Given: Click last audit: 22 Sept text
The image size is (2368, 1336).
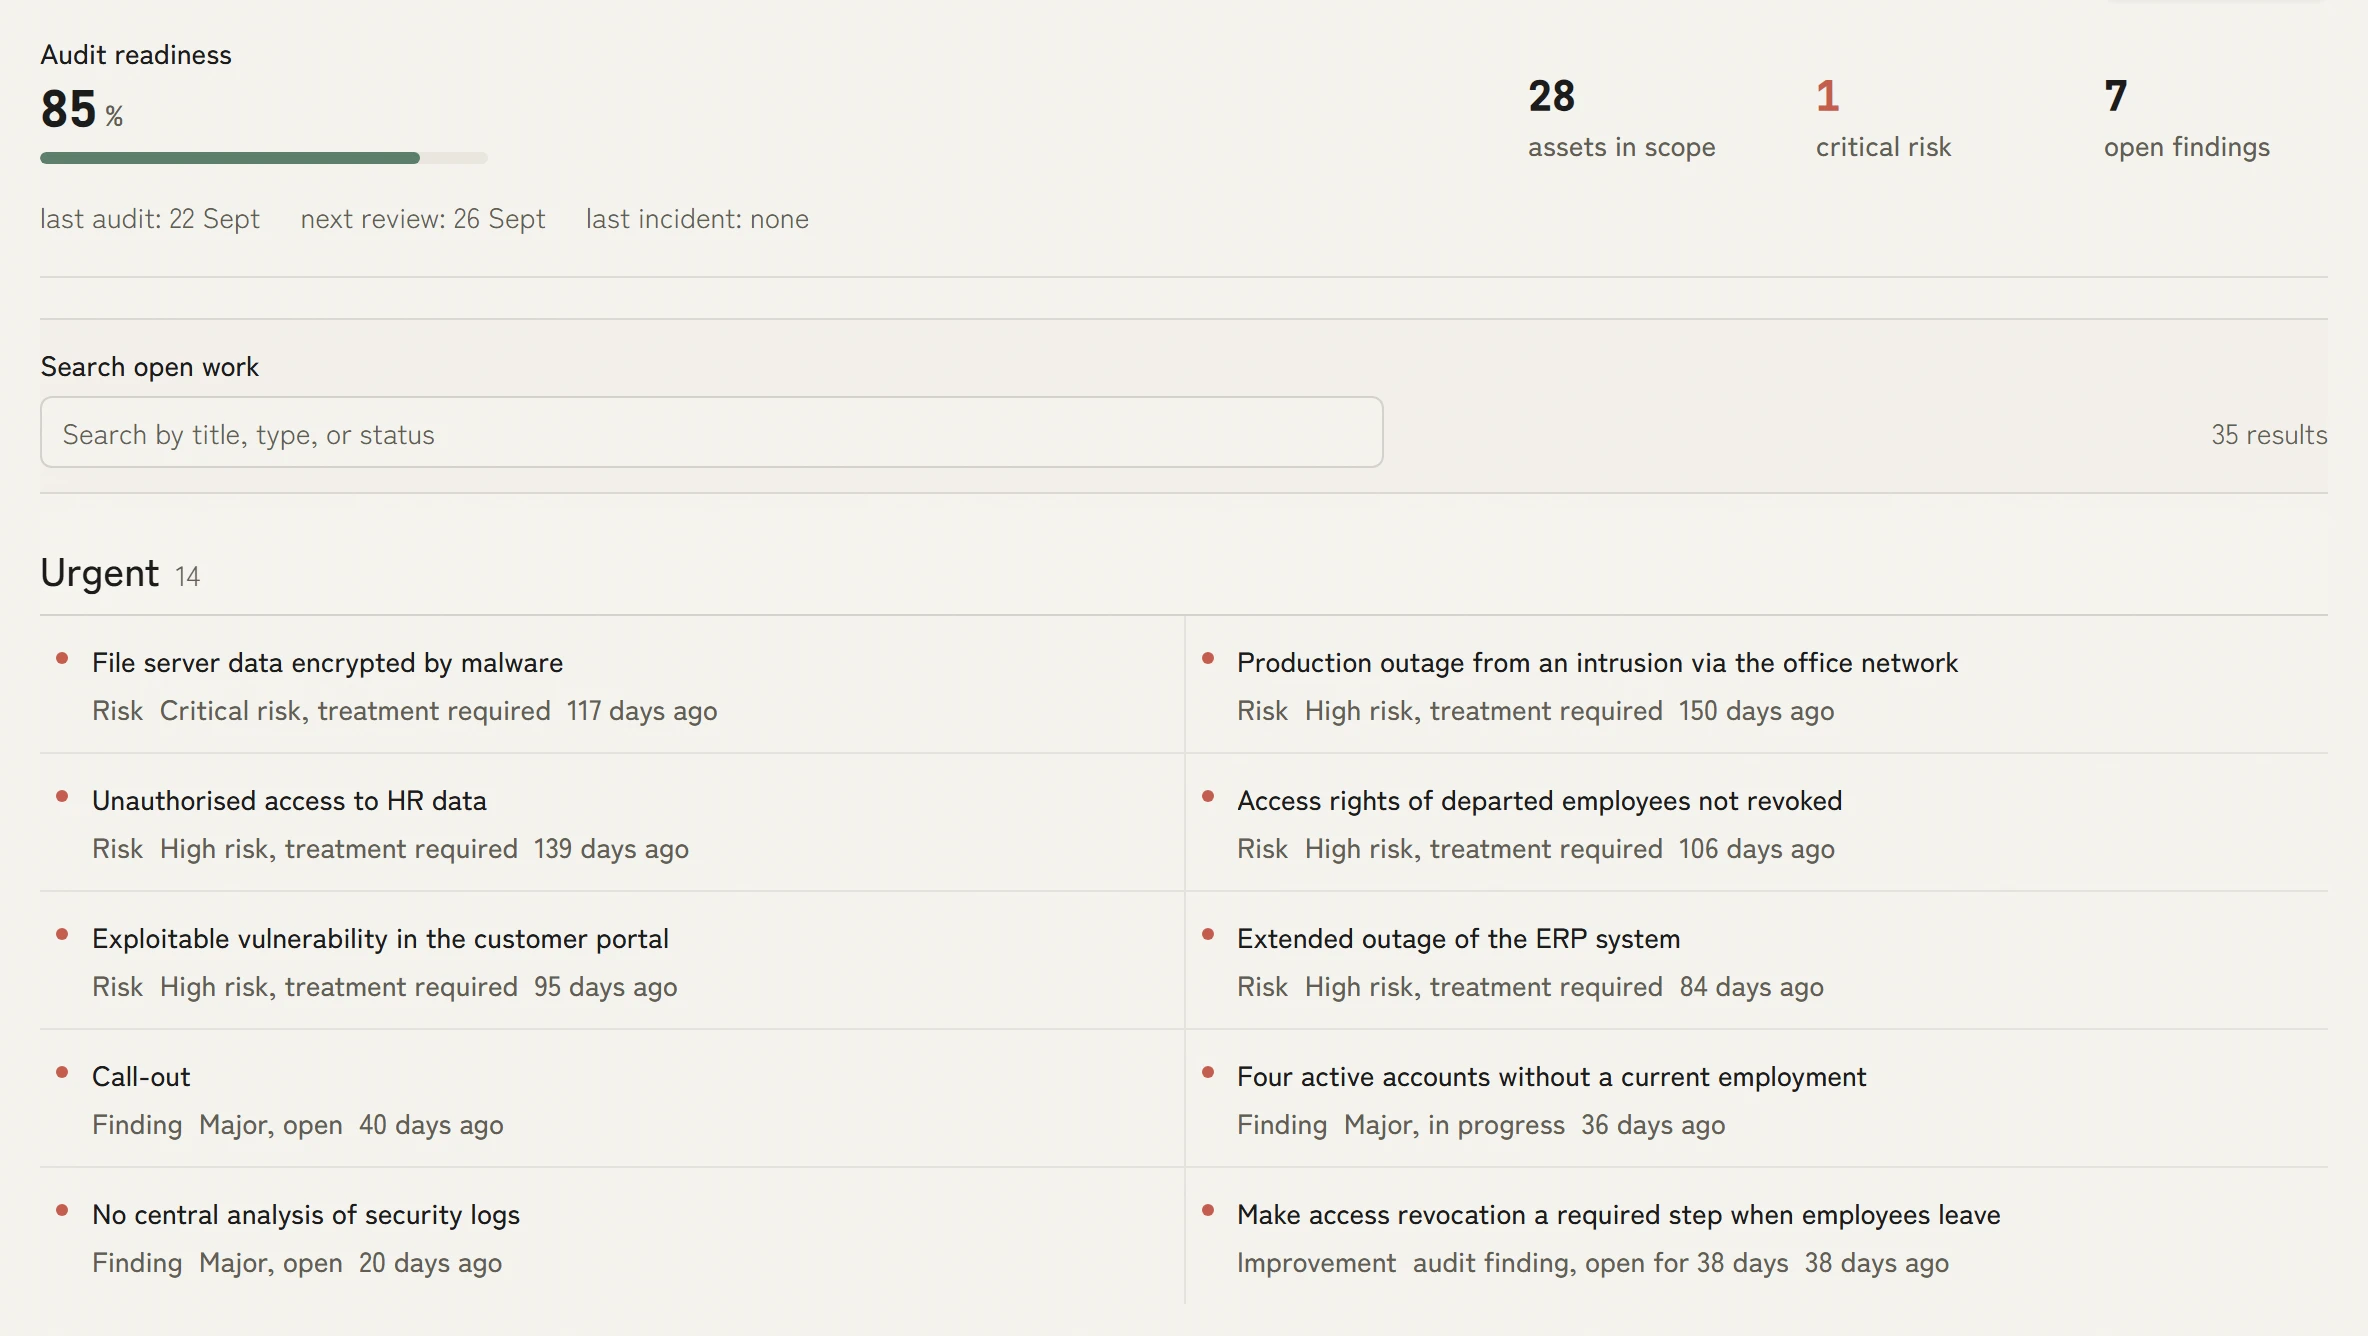Looking at the screenshot, I should click(150, 219).
